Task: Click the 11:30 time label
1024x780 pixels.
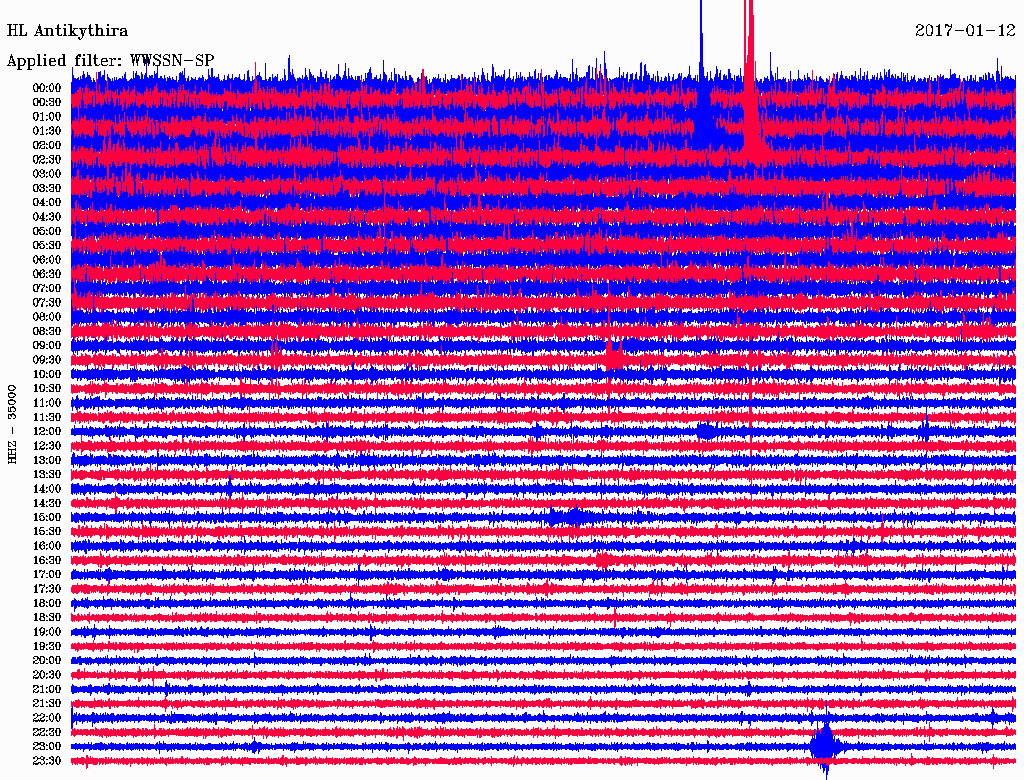Action: coord(47,417)
